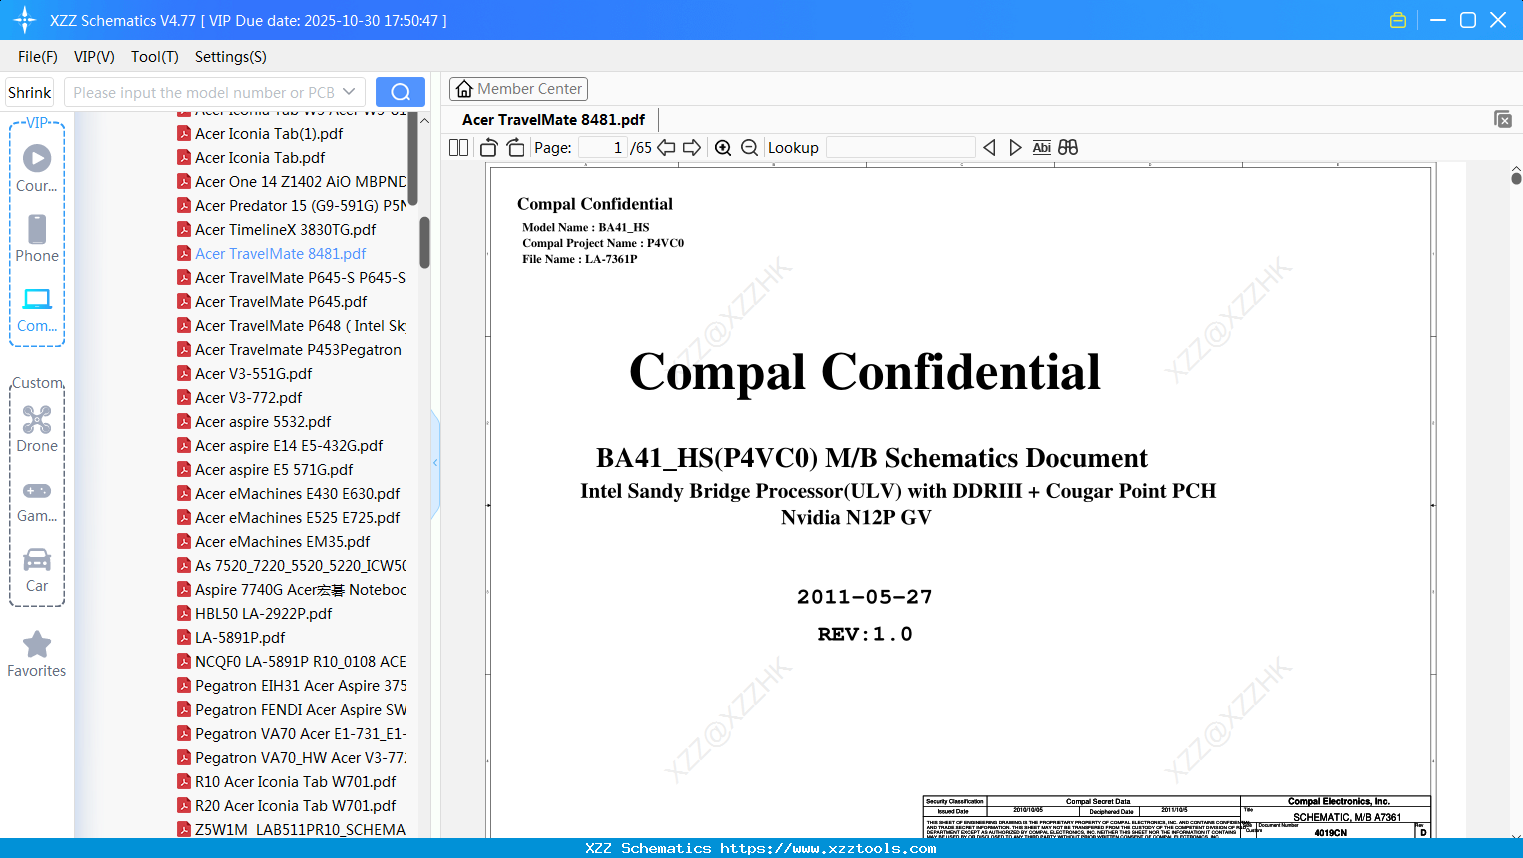Toggle the split page view icon

[459, 148]
